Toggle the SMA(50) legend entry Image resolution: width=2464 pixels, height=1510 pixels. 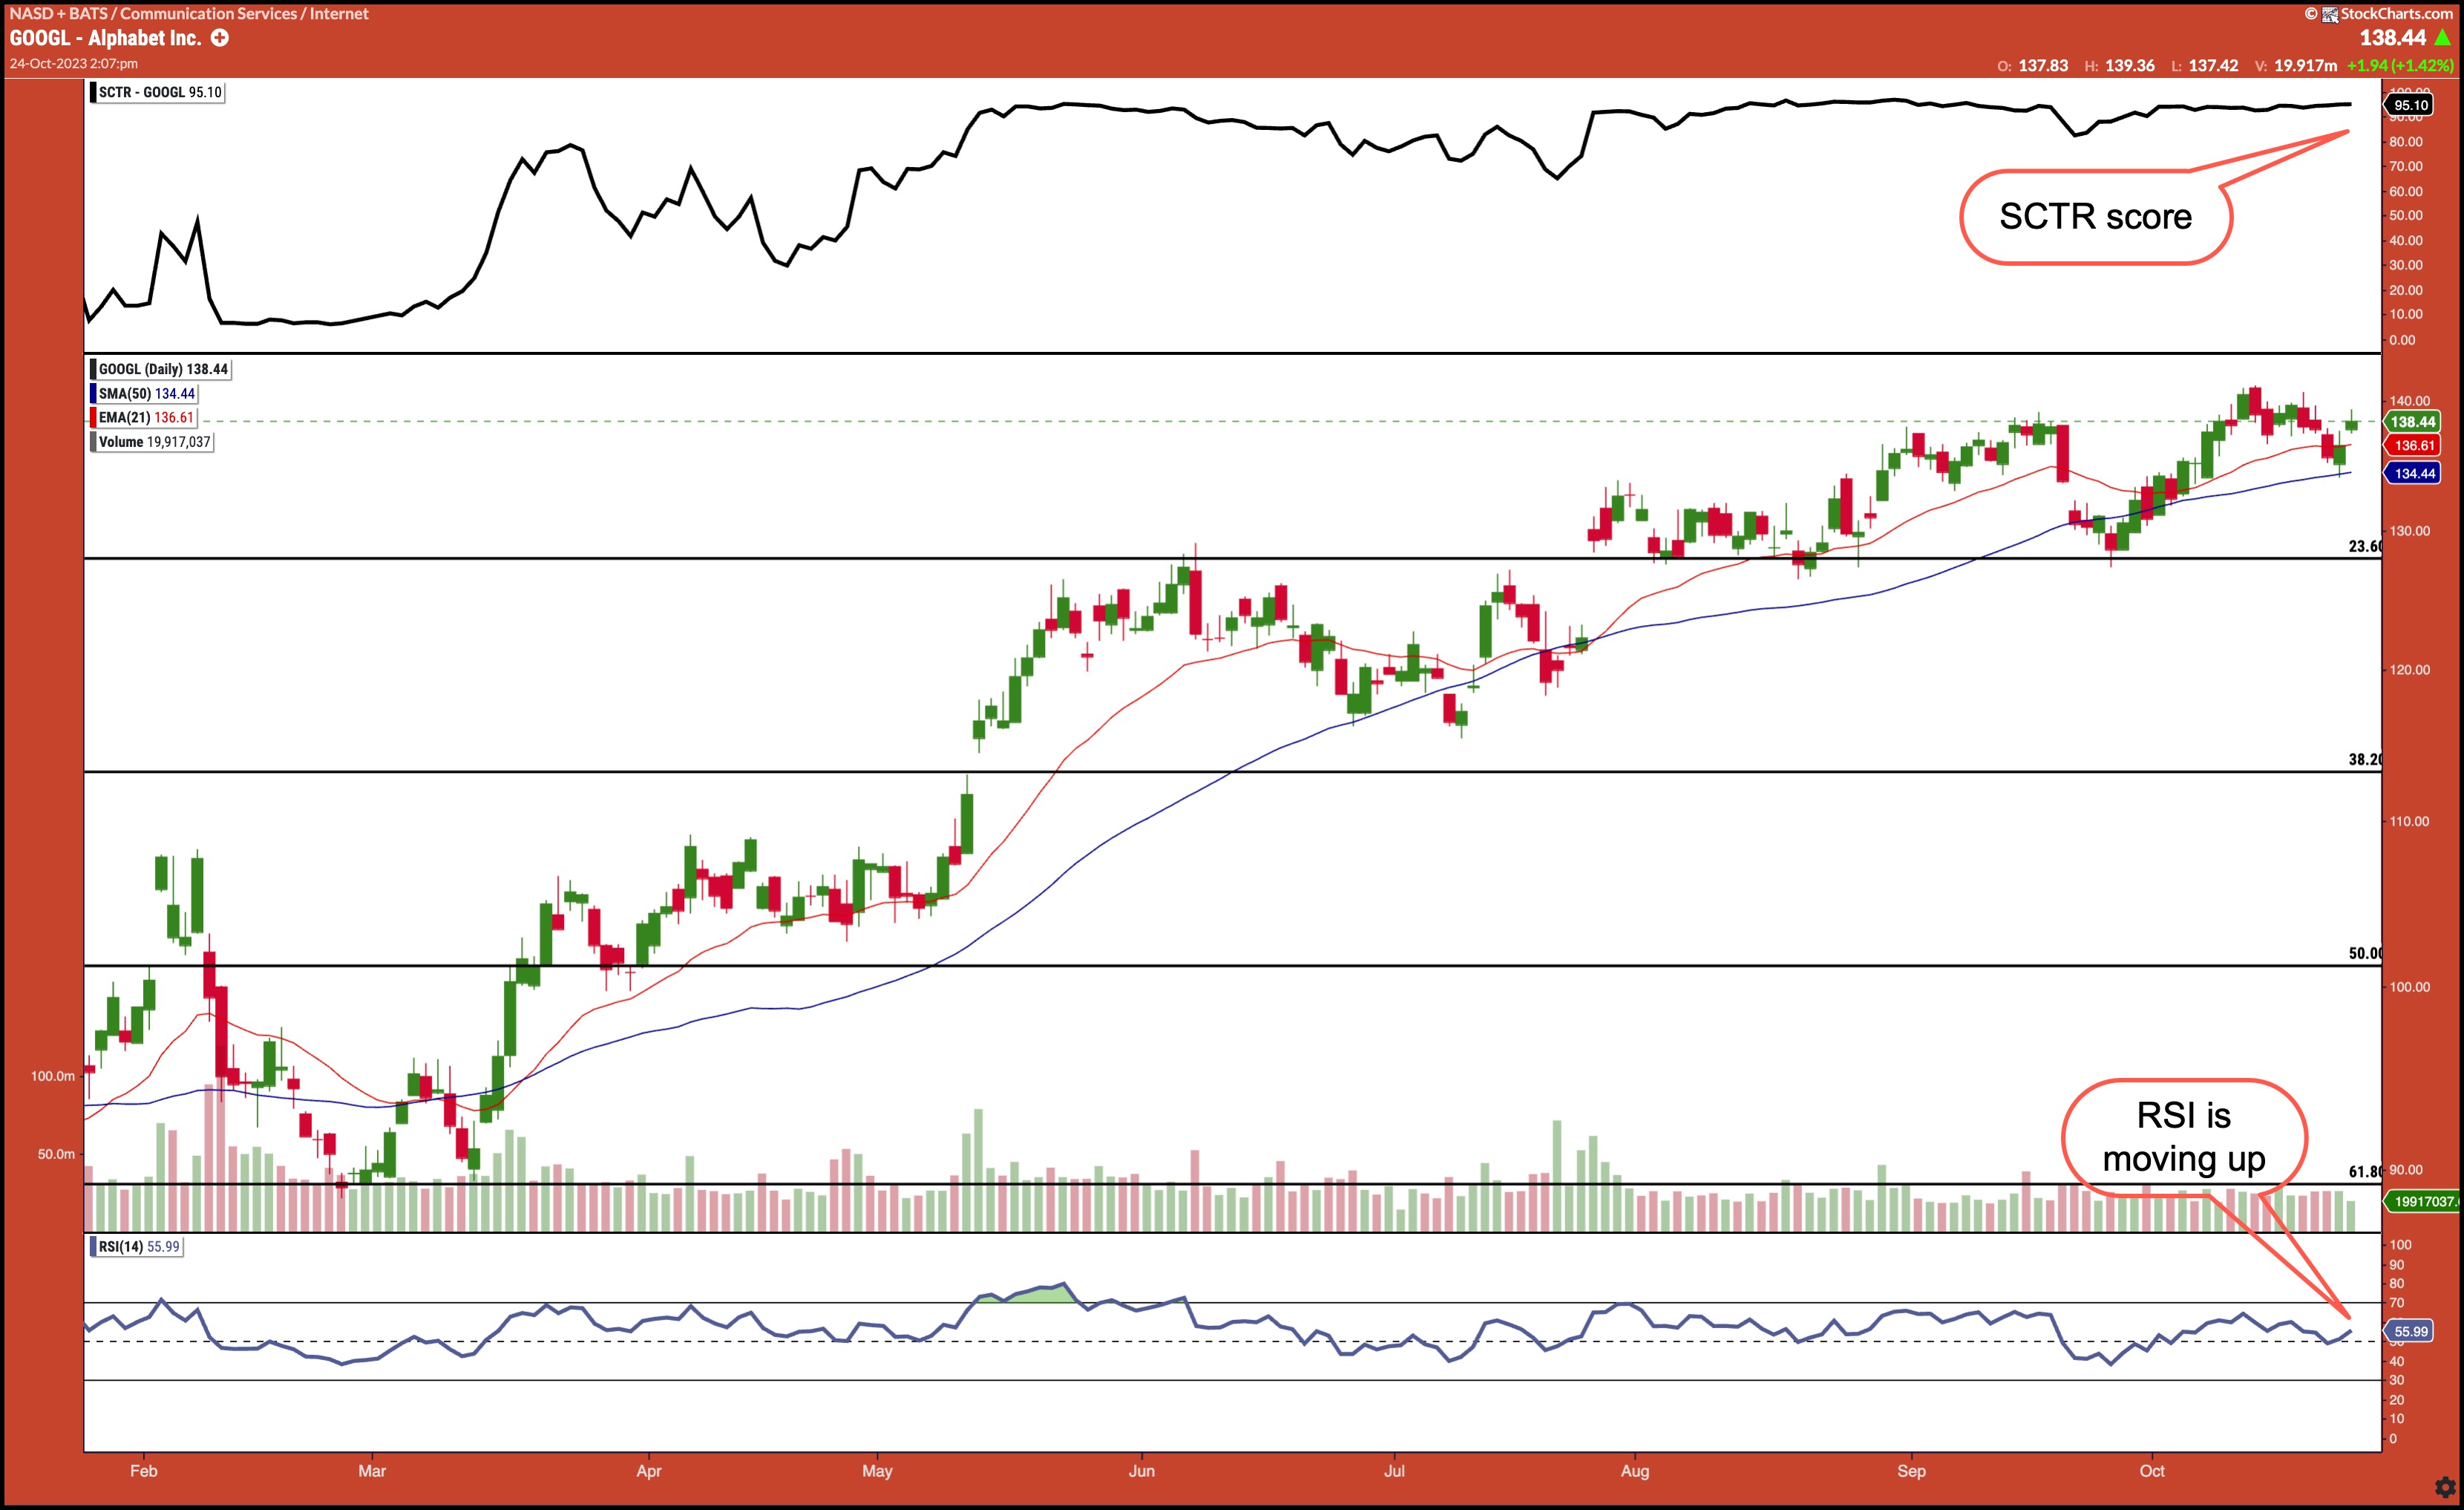pyautogui.click(x=146, y=394)
